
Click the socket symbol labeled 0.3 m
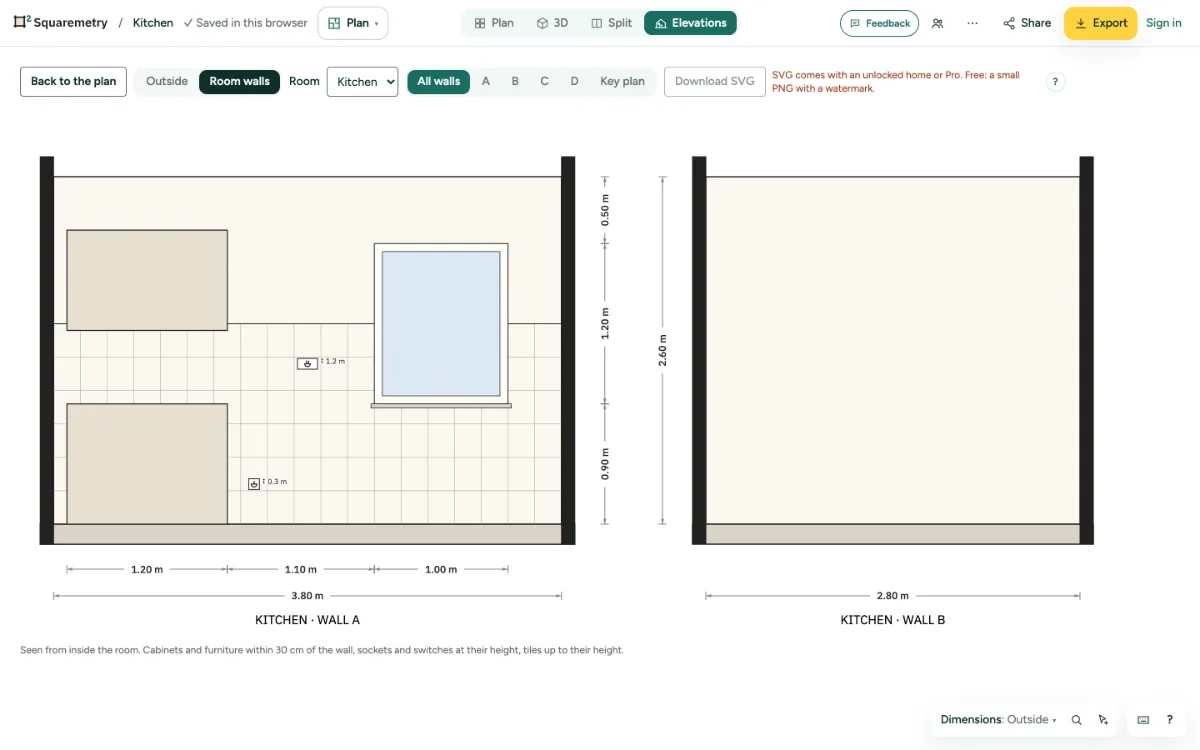click(x=254, y=484)
